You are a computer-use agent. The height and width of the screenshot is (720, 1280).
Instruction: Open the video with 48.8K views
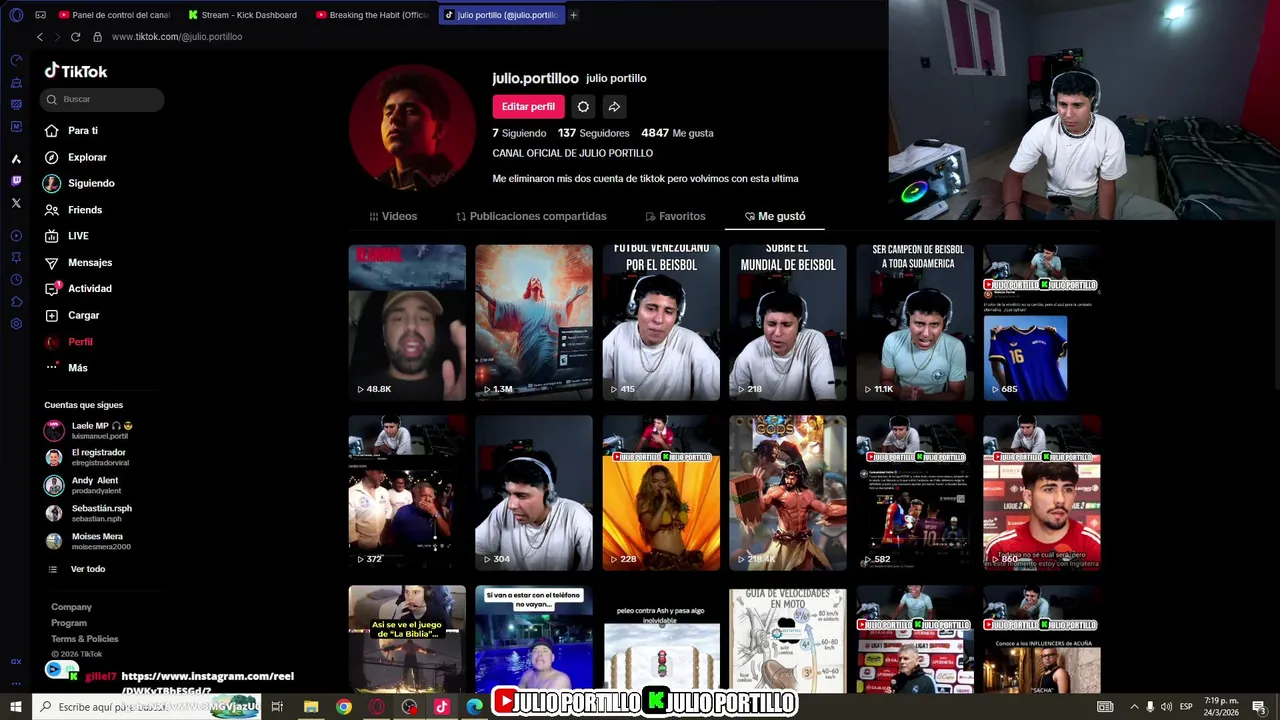(407, 322)
